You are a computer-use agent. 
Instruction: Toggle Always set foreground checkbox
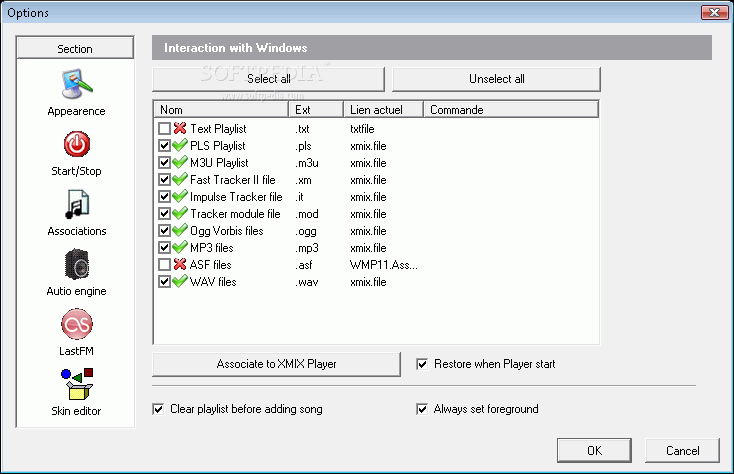(x=422, y=409)
